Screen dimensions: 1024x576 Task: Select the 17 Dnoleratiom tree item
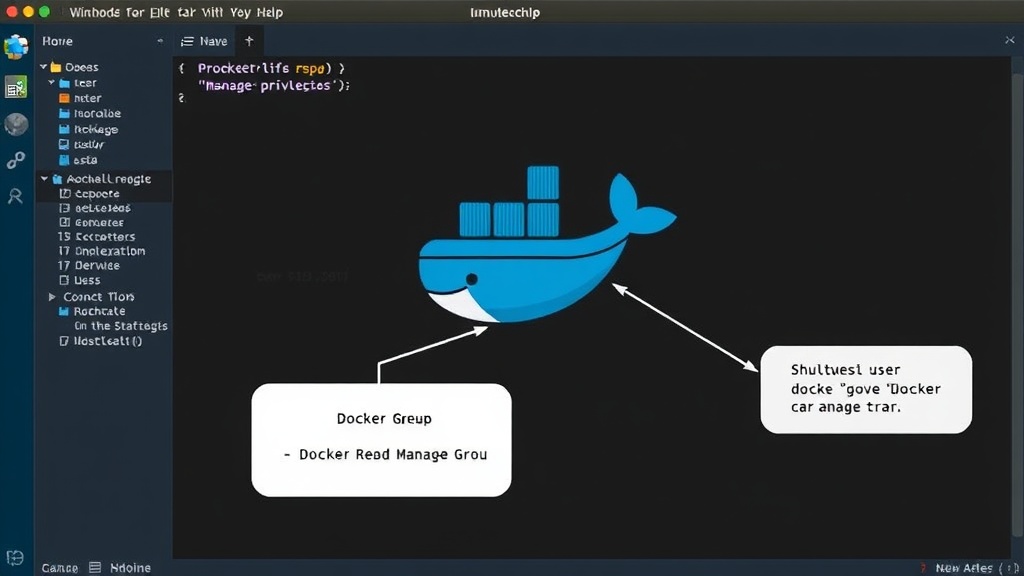[x=102, y=251]
